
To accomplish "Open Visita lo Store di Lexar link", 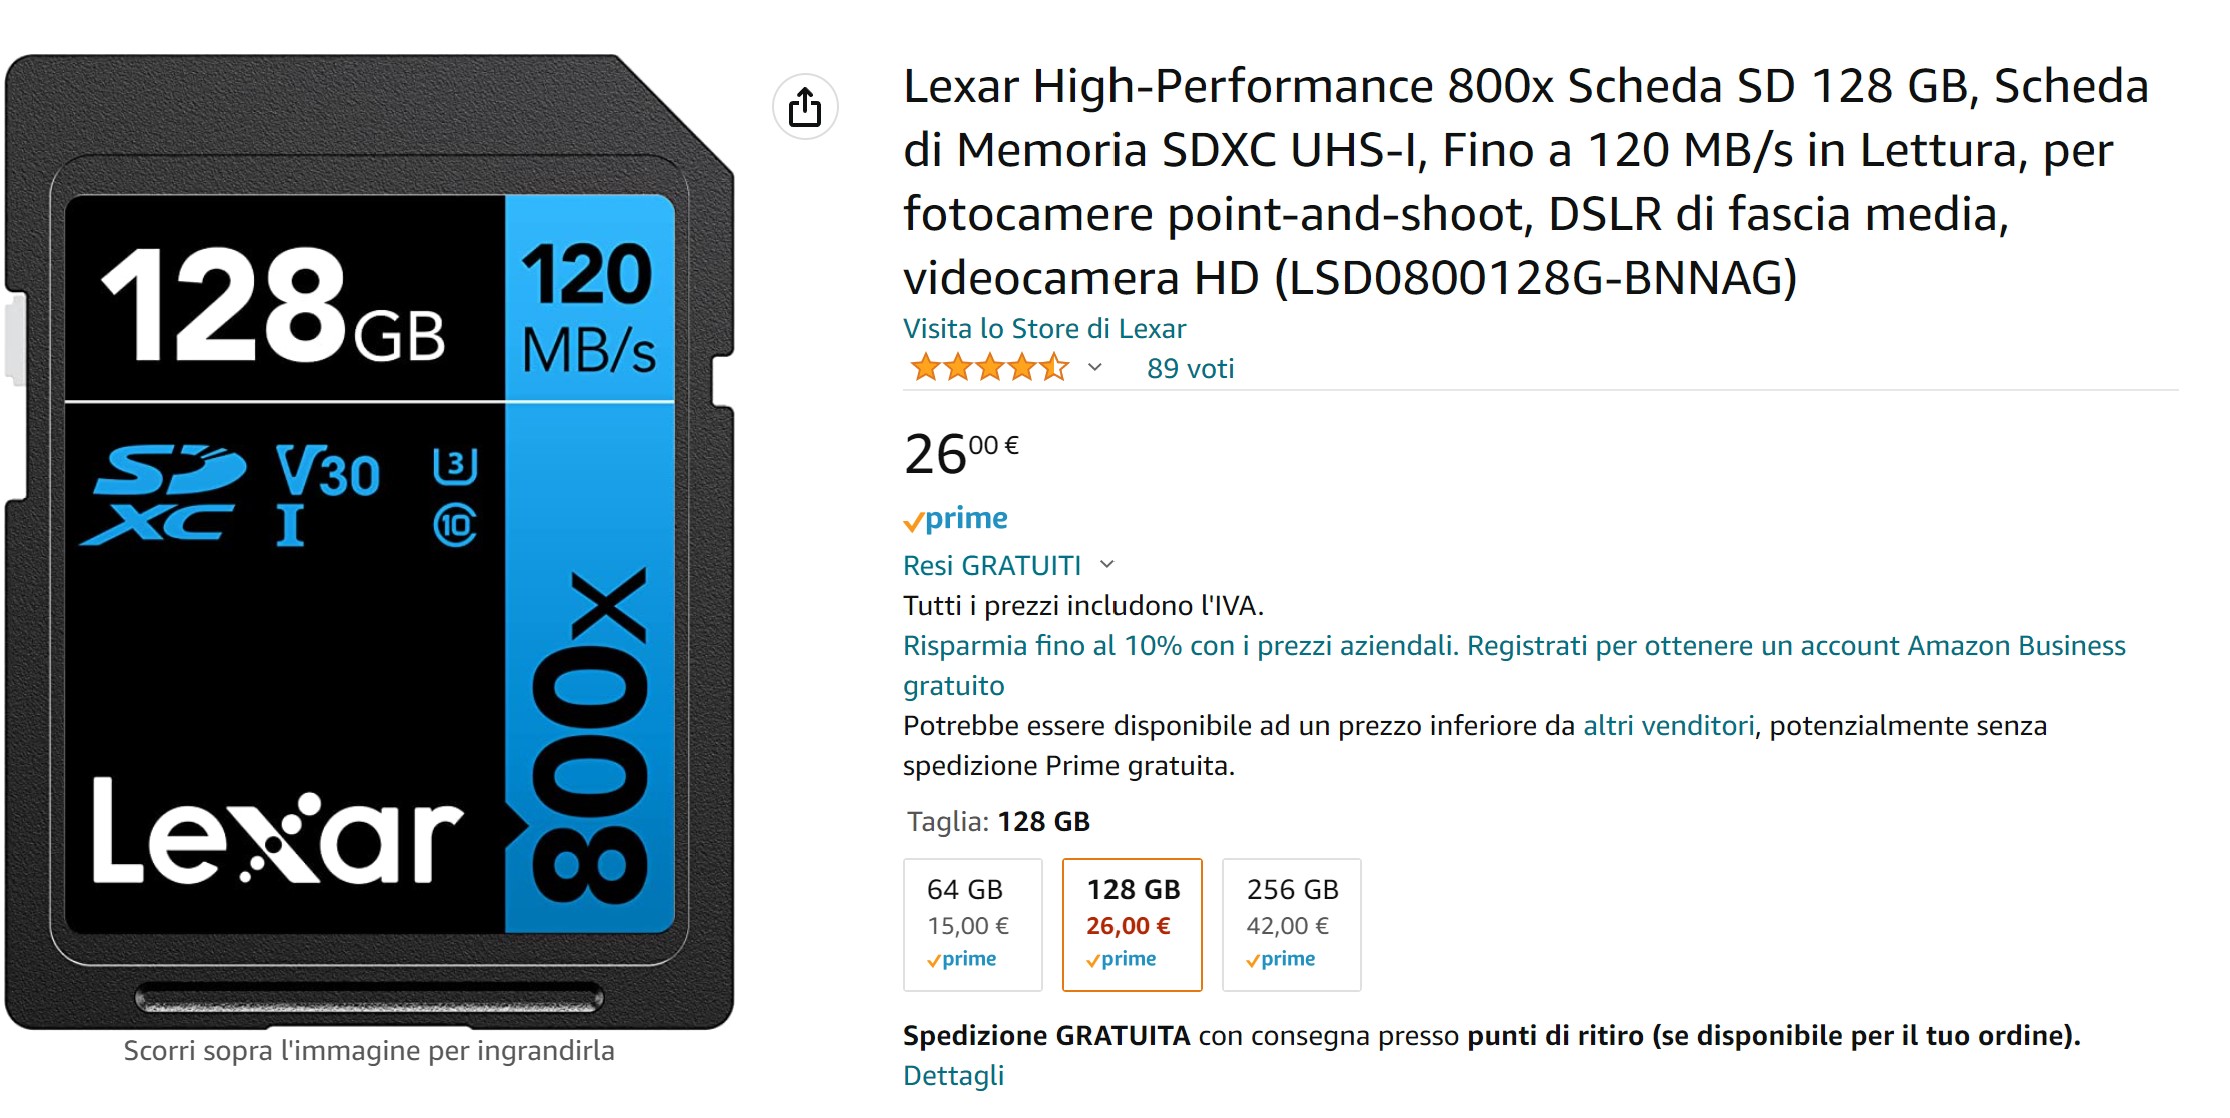I will [1044, 329].
